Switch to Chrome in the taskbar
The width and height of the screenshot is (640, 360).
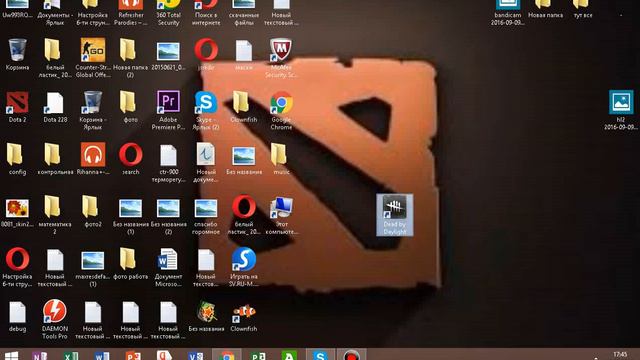point(227,354)
